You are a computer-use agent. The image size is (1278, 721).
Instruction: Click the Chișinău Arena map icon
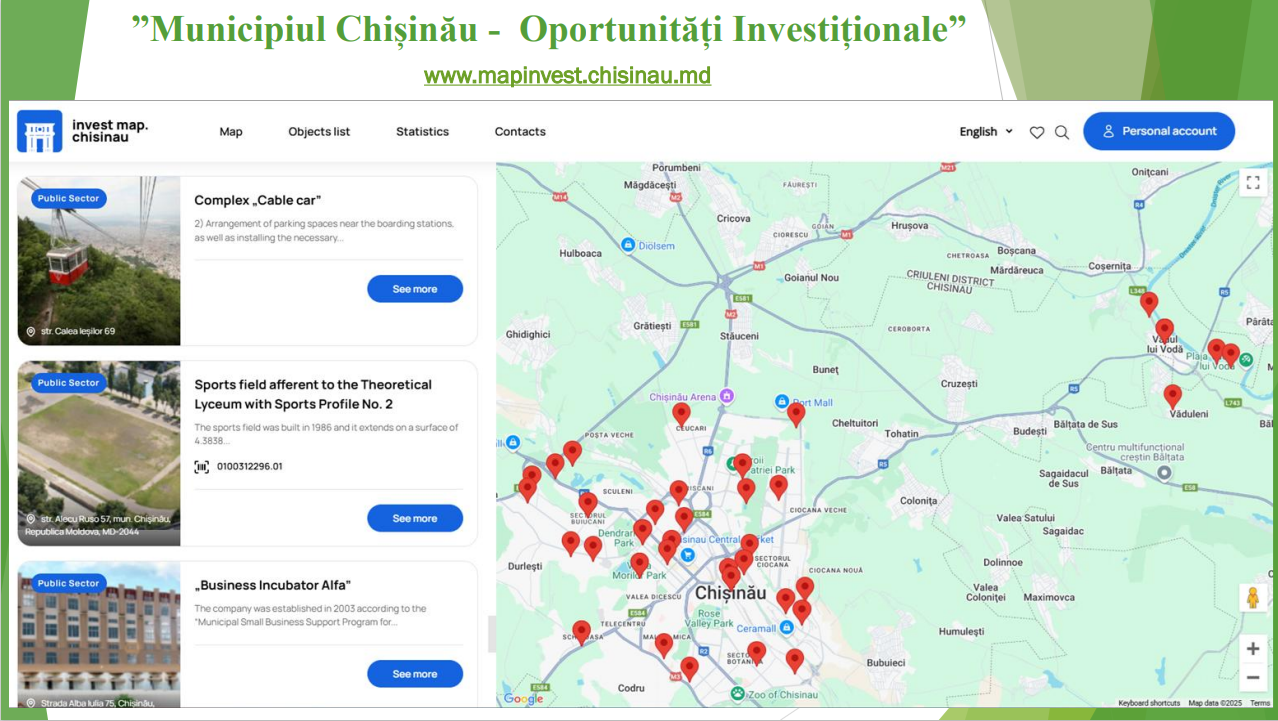tap(727, 397)
